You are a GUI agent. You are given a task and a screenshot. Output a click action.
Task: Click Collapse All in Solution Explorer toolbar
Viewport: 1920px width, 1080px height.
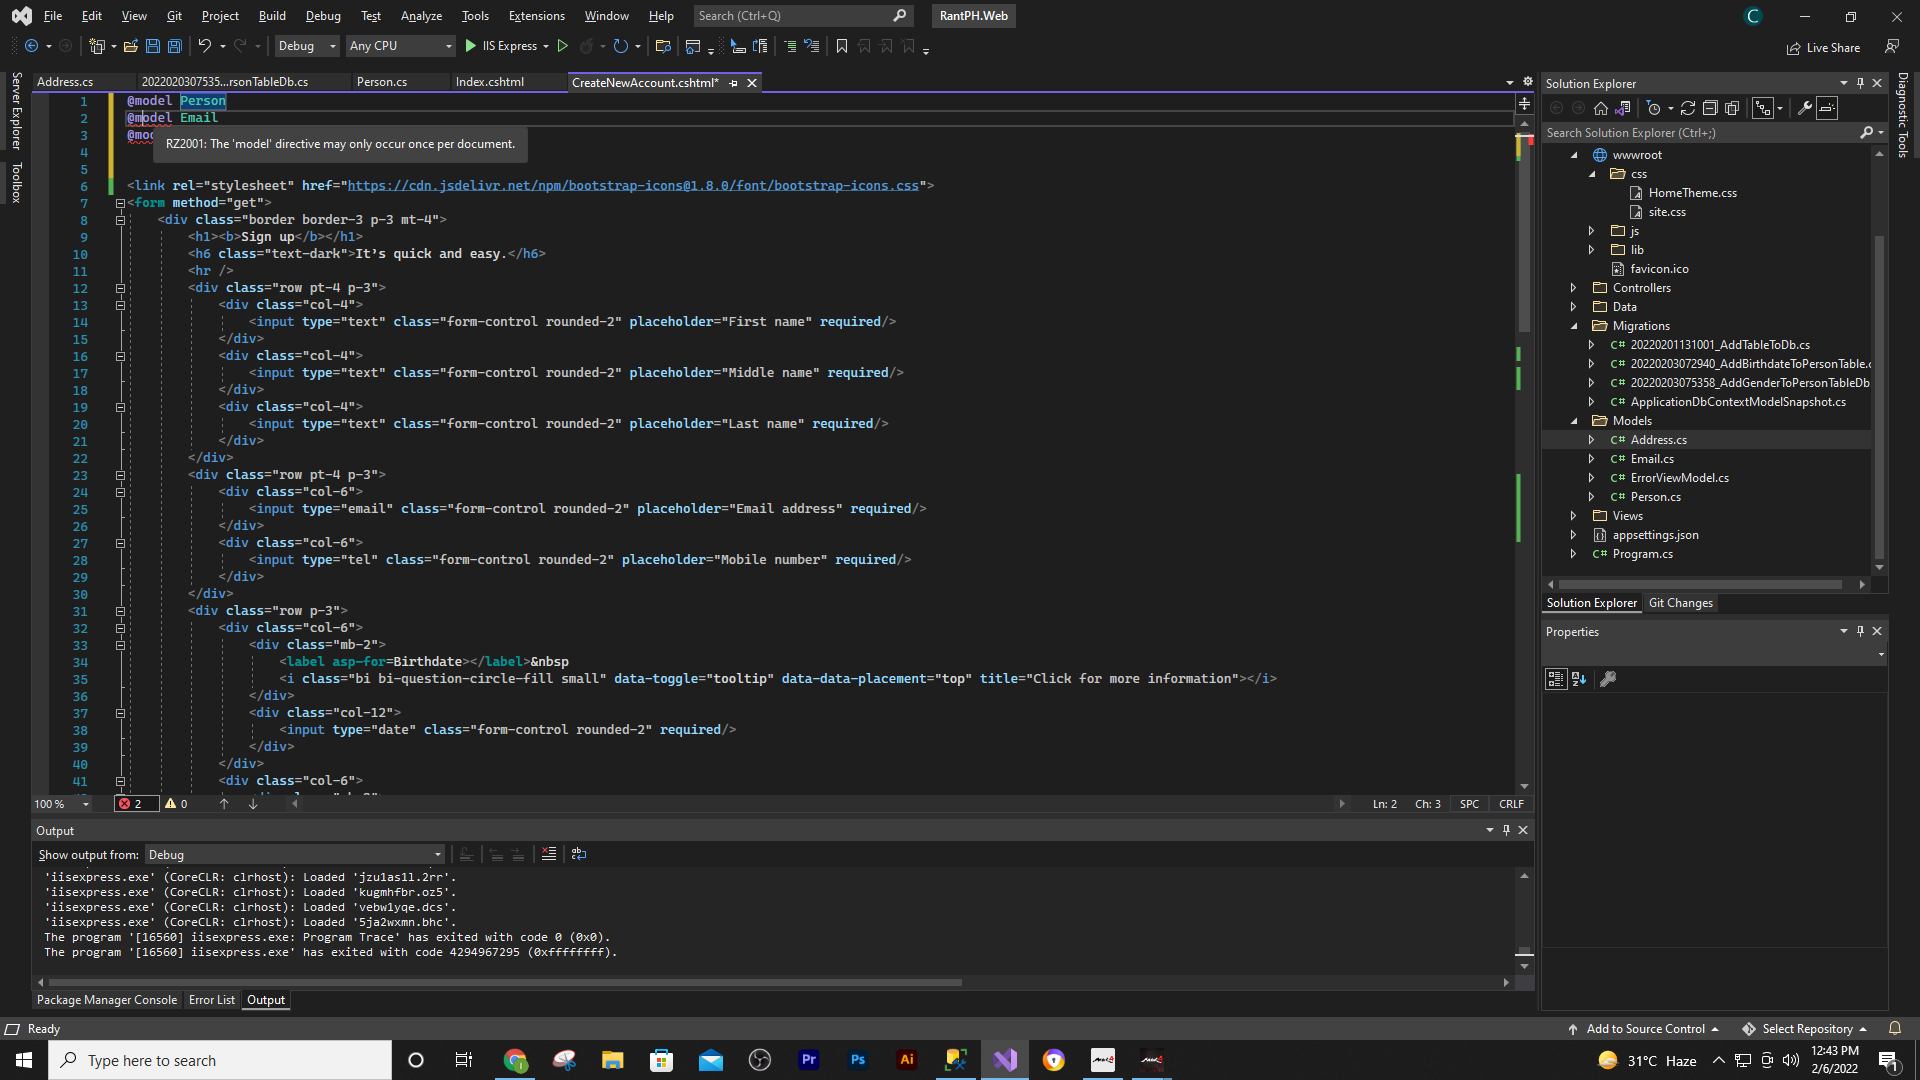point(1710,108)
